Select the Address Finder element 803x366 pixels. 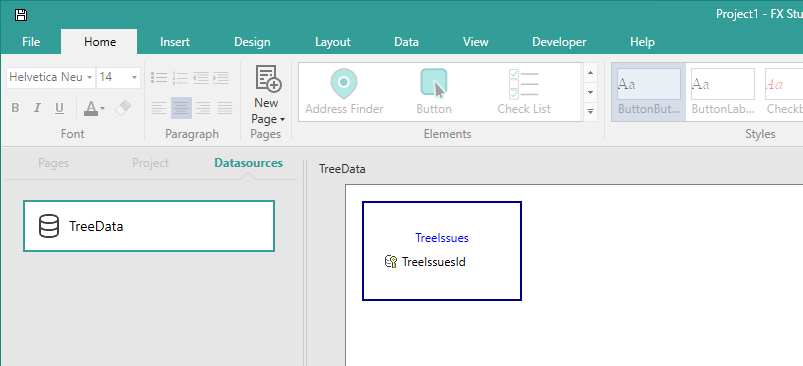click(x=344, y=92)
